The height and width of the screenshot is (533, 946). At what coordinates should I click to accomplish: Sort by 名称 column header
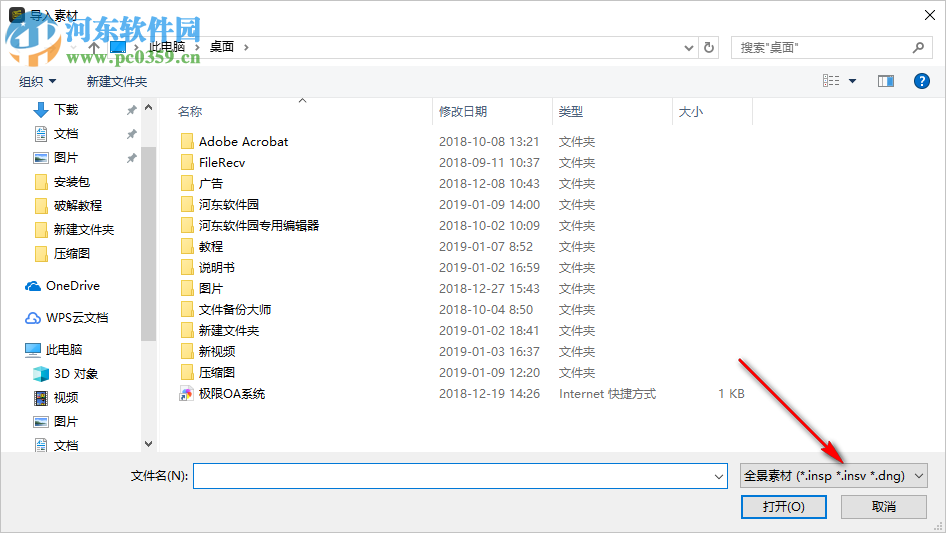tap(190, 112)
